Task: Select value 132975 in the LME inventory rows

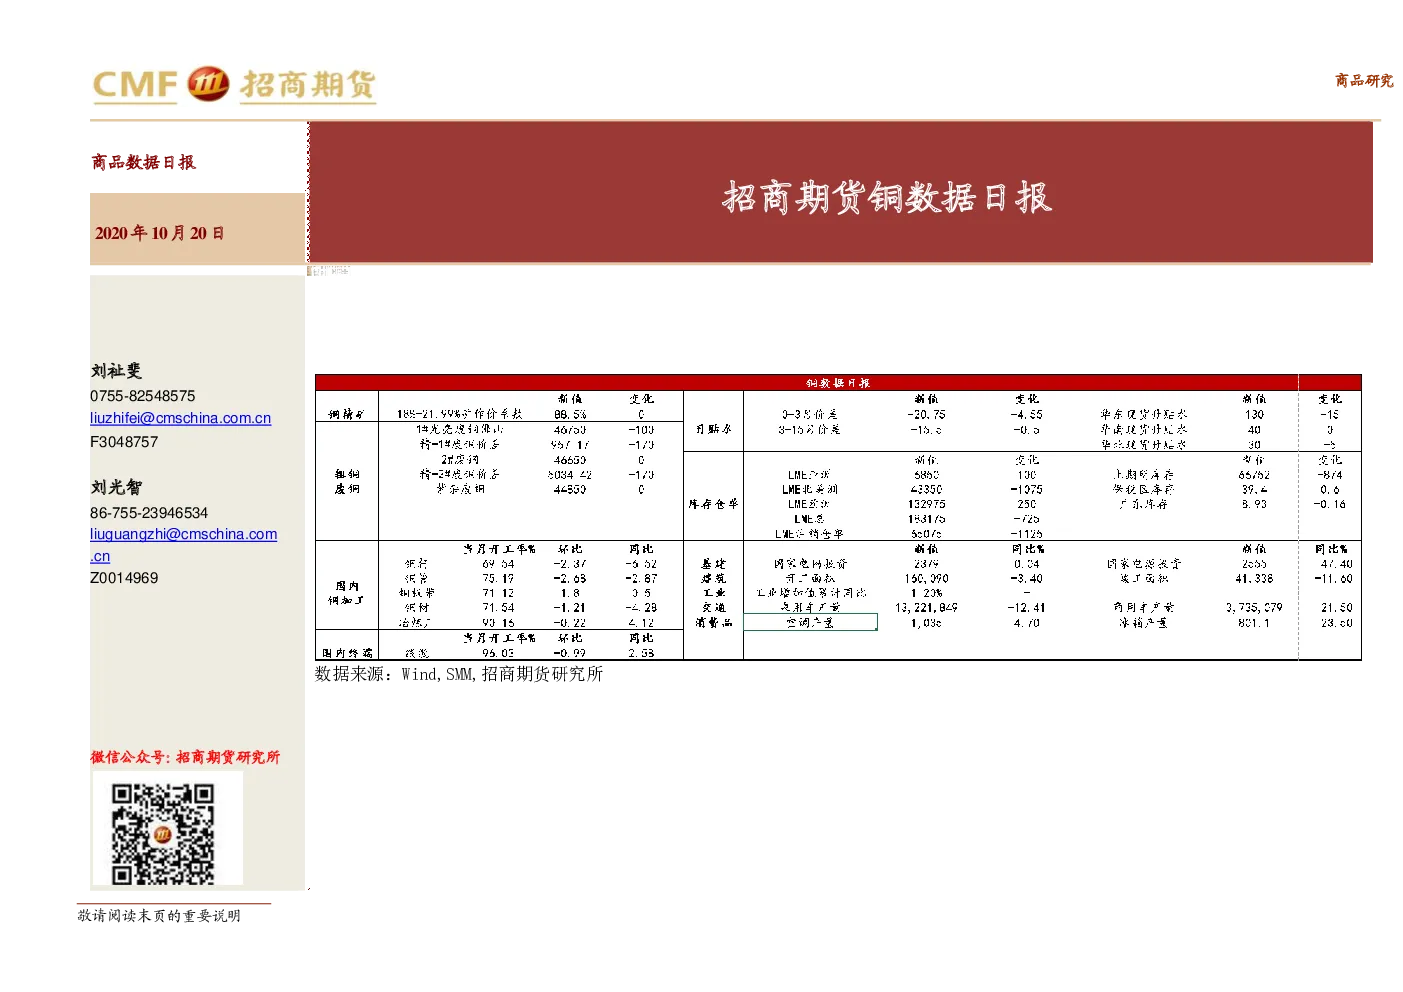Action: click(927, 504)
